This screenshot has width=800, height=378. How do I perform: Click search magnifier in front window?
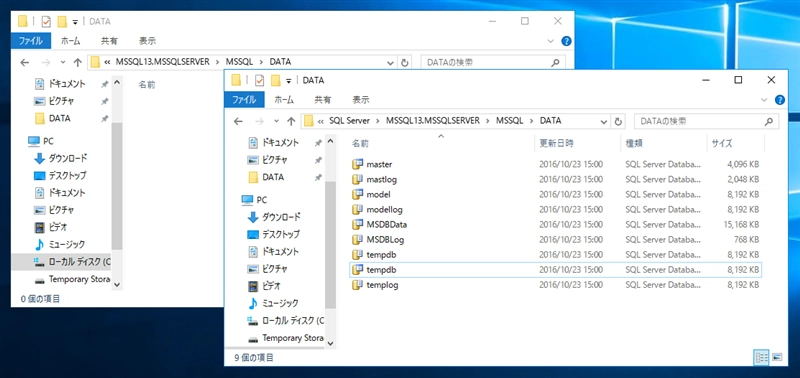[768, 121]
